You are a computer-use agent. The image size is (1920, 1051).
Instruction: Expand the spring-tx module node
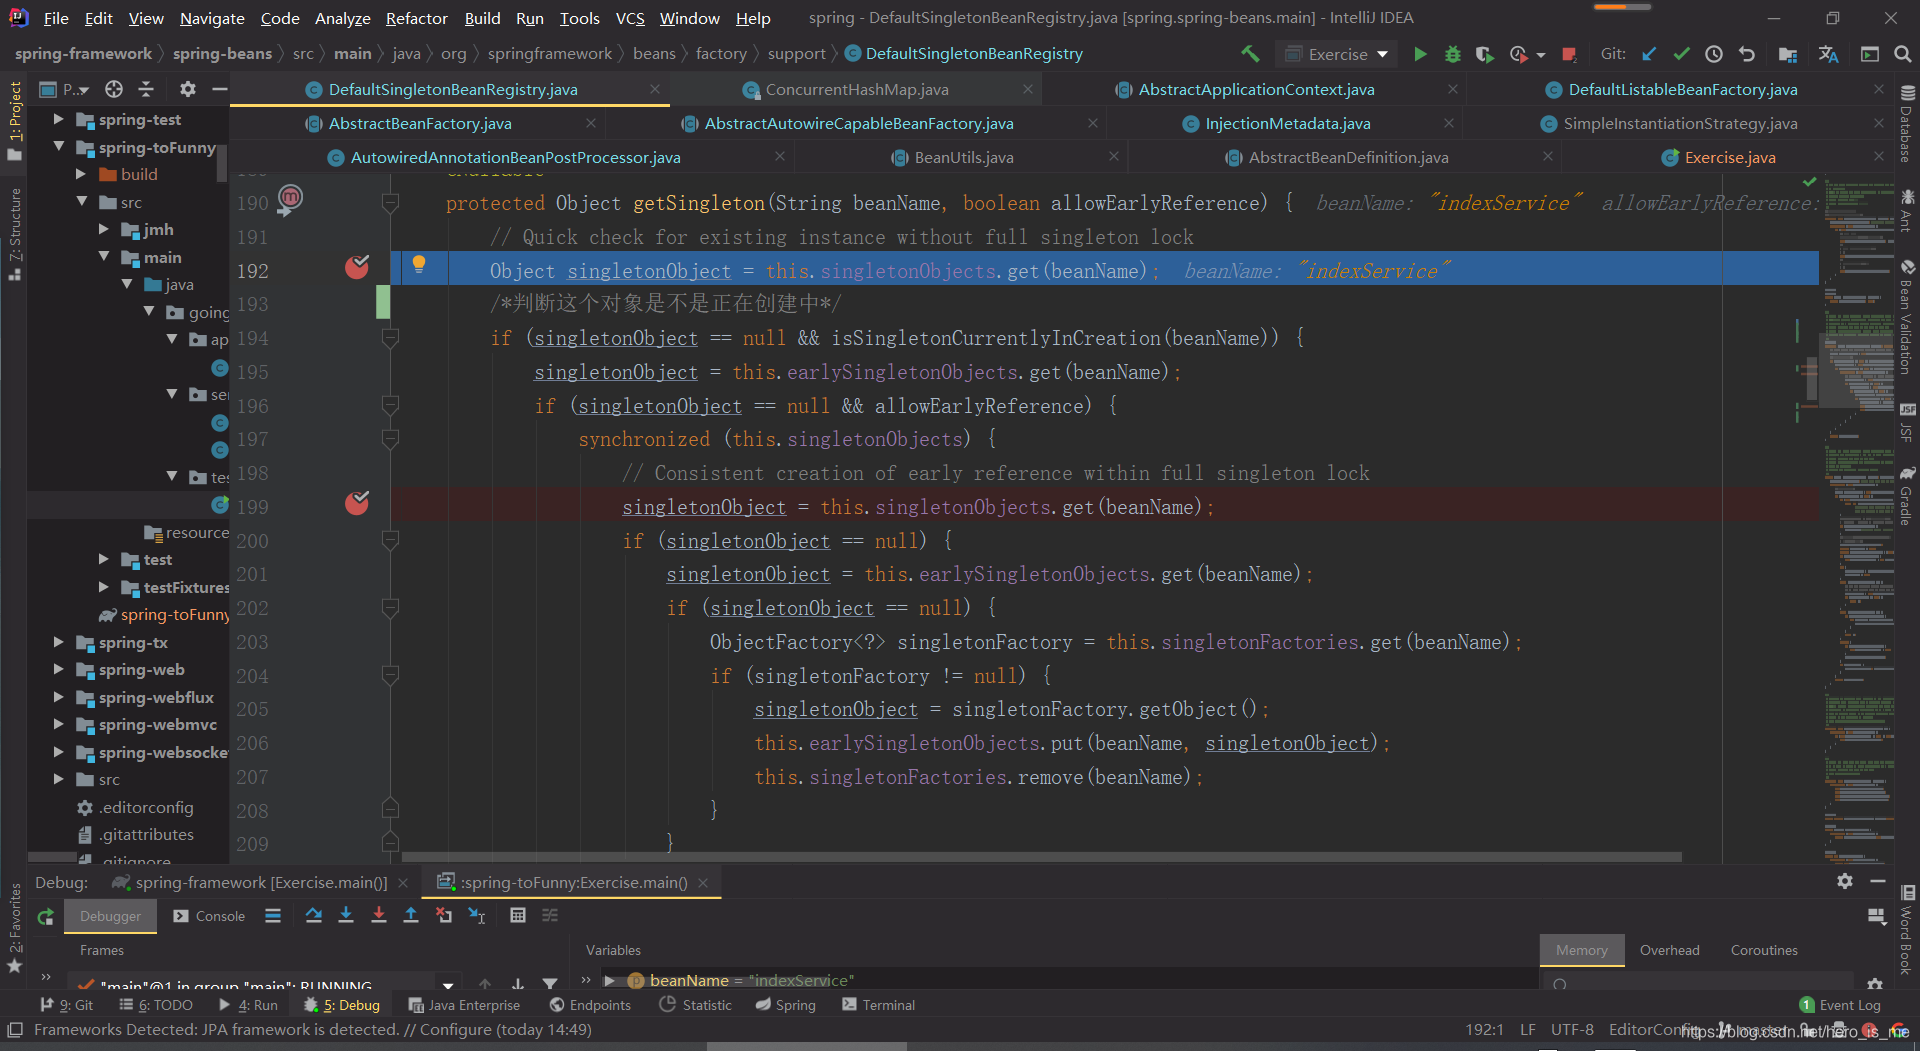tap(59, 642)
